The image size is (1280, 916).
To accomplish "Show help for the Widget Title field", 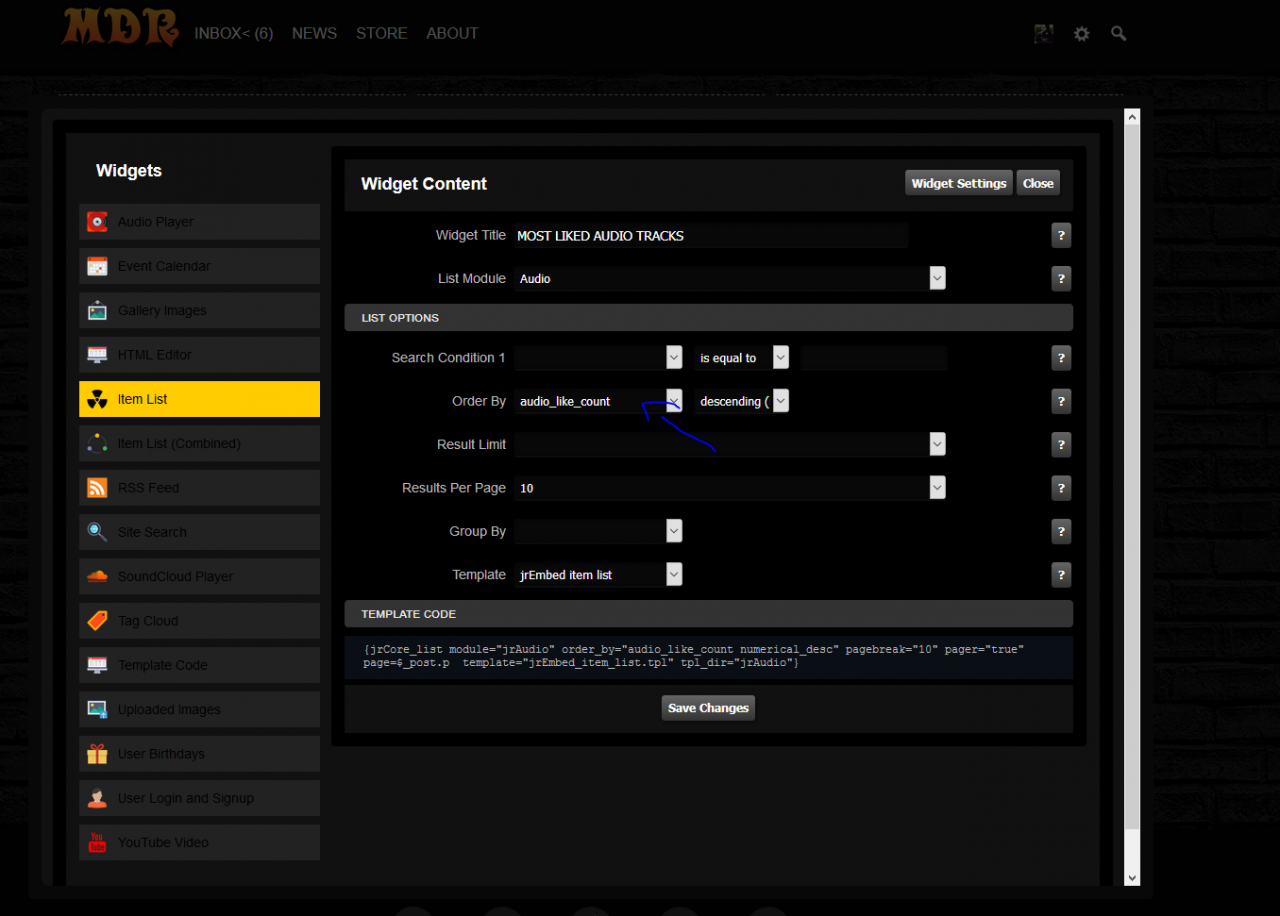I will (x=1061, y=236).
